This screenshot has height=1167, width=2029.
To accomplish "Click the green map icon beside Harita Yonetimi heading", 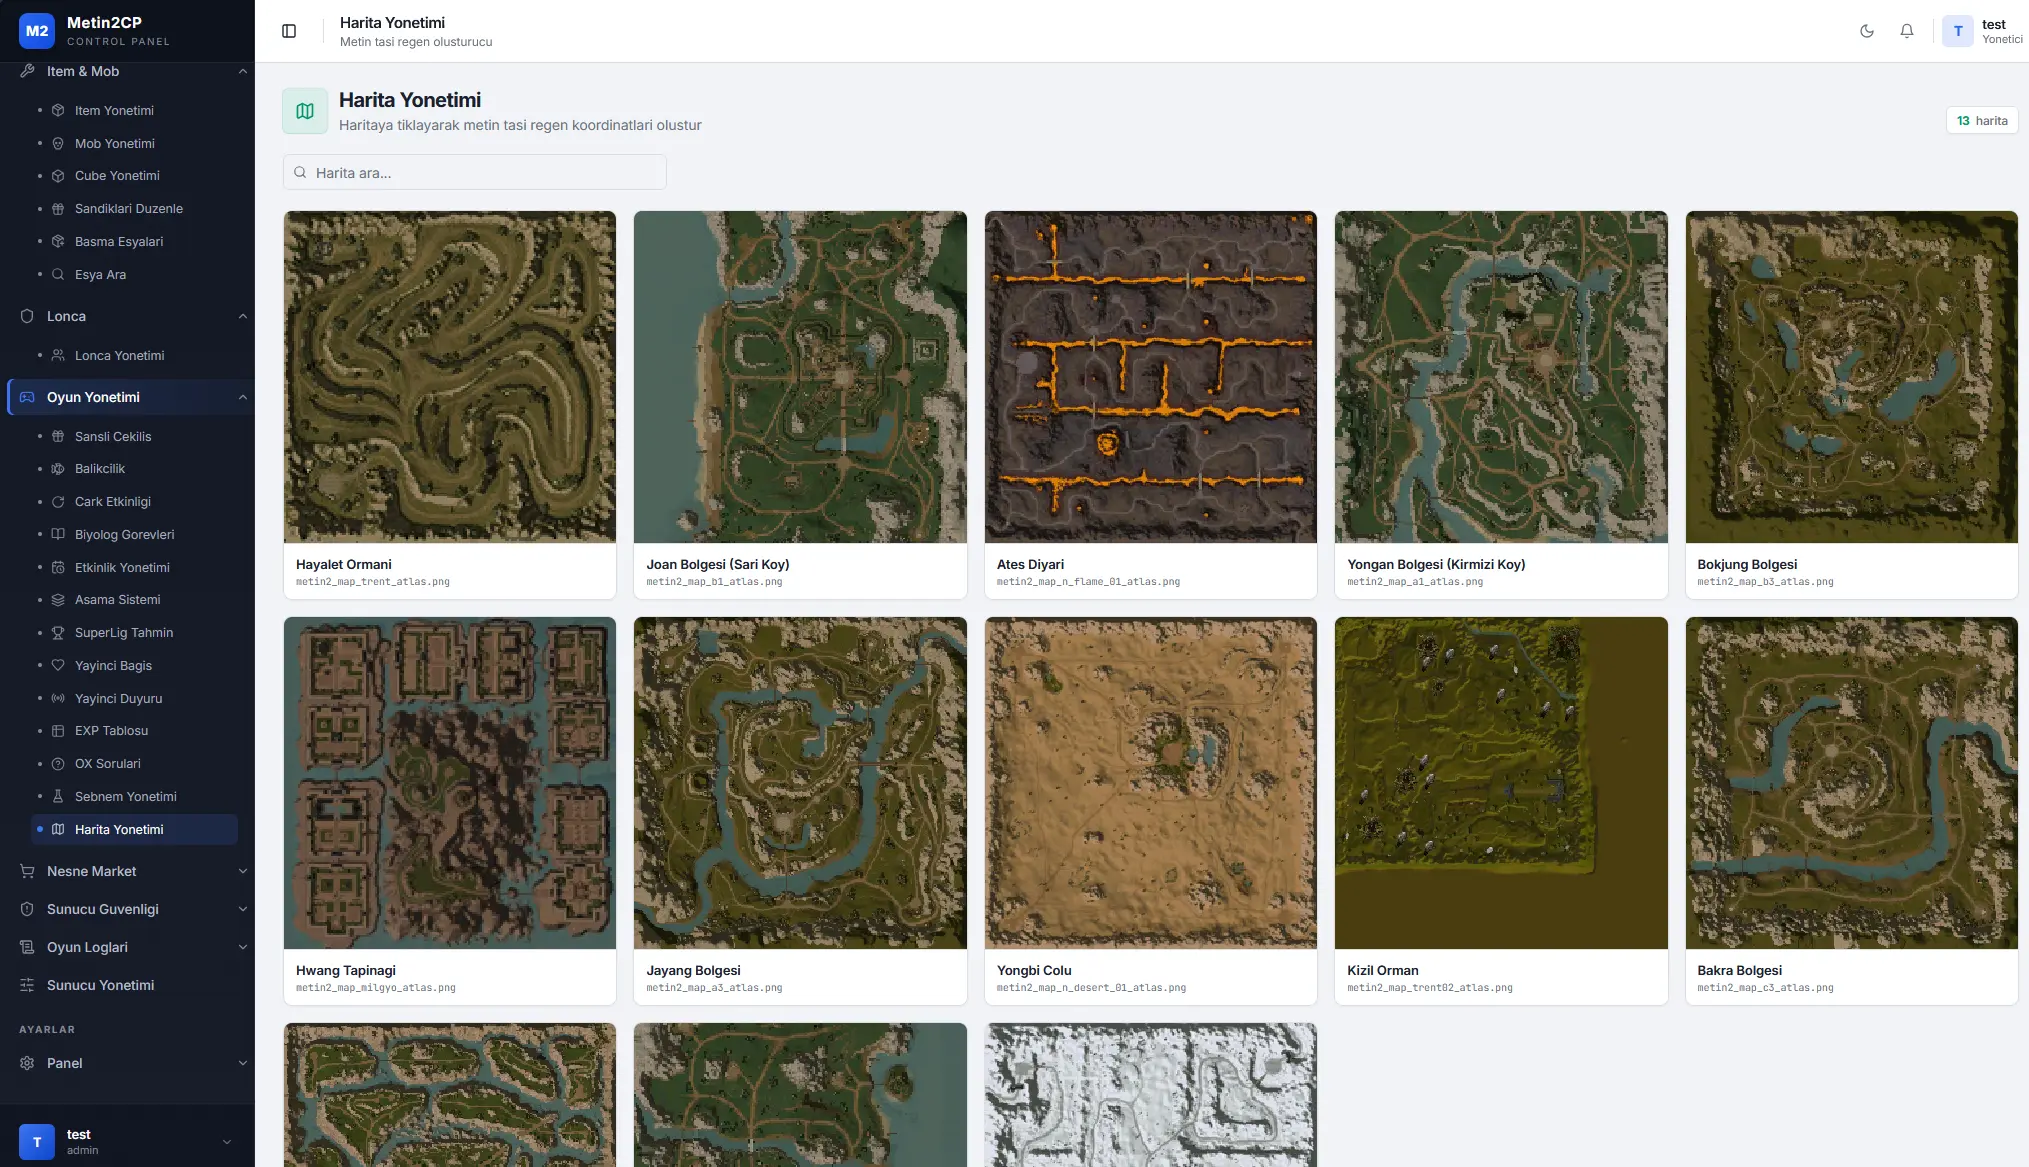I will coord(305,111).
